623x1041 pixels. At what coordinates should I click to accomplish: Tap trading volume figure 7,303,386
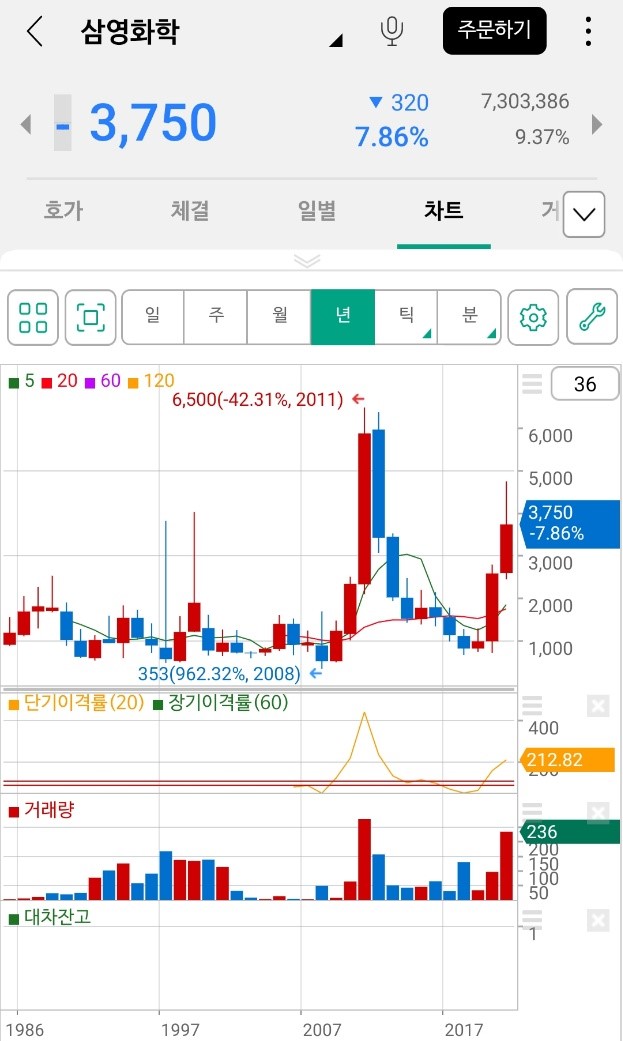525,102
